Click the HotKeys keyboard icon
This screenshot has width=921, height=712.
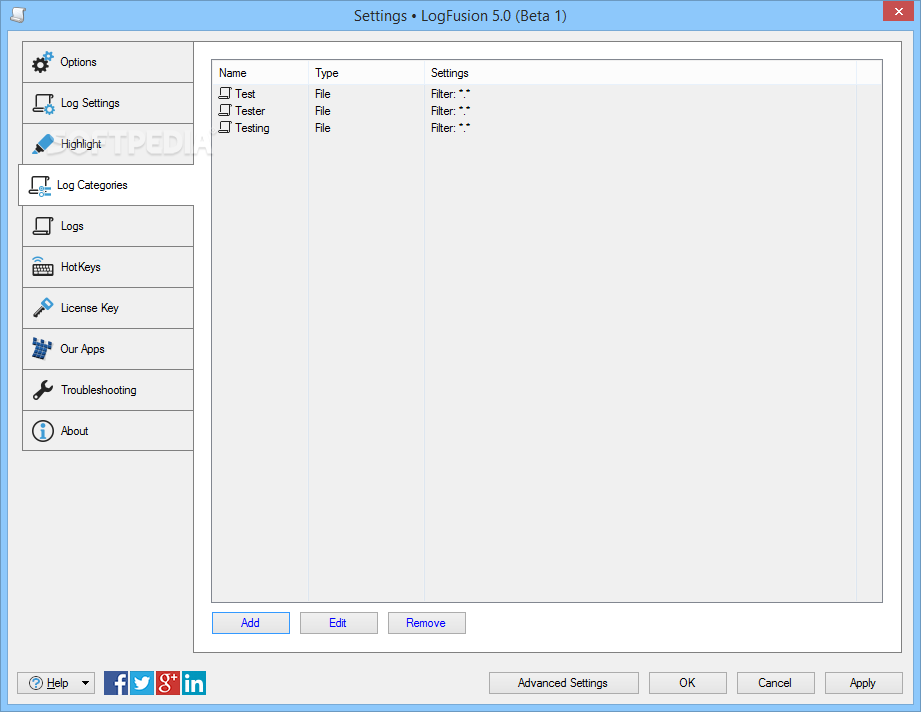(x=42, y=267)
